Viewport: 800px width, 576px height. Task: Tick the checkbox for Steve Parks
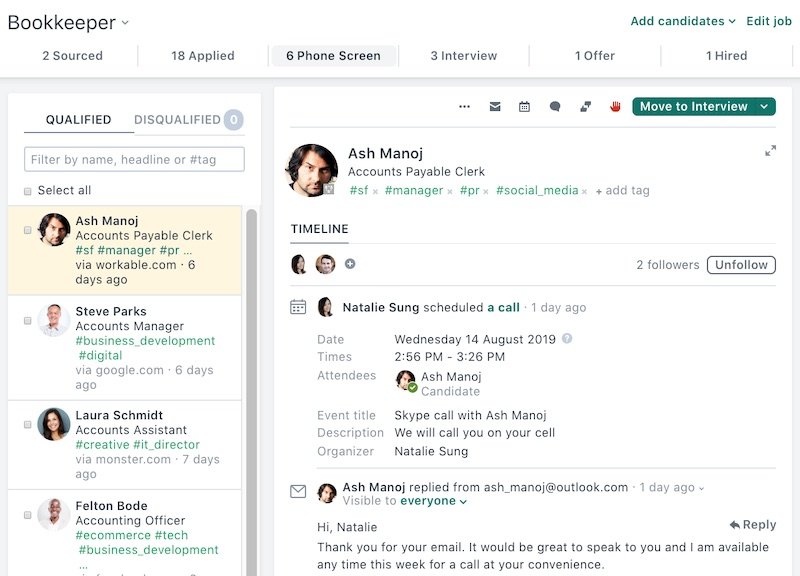coord(28,321)
